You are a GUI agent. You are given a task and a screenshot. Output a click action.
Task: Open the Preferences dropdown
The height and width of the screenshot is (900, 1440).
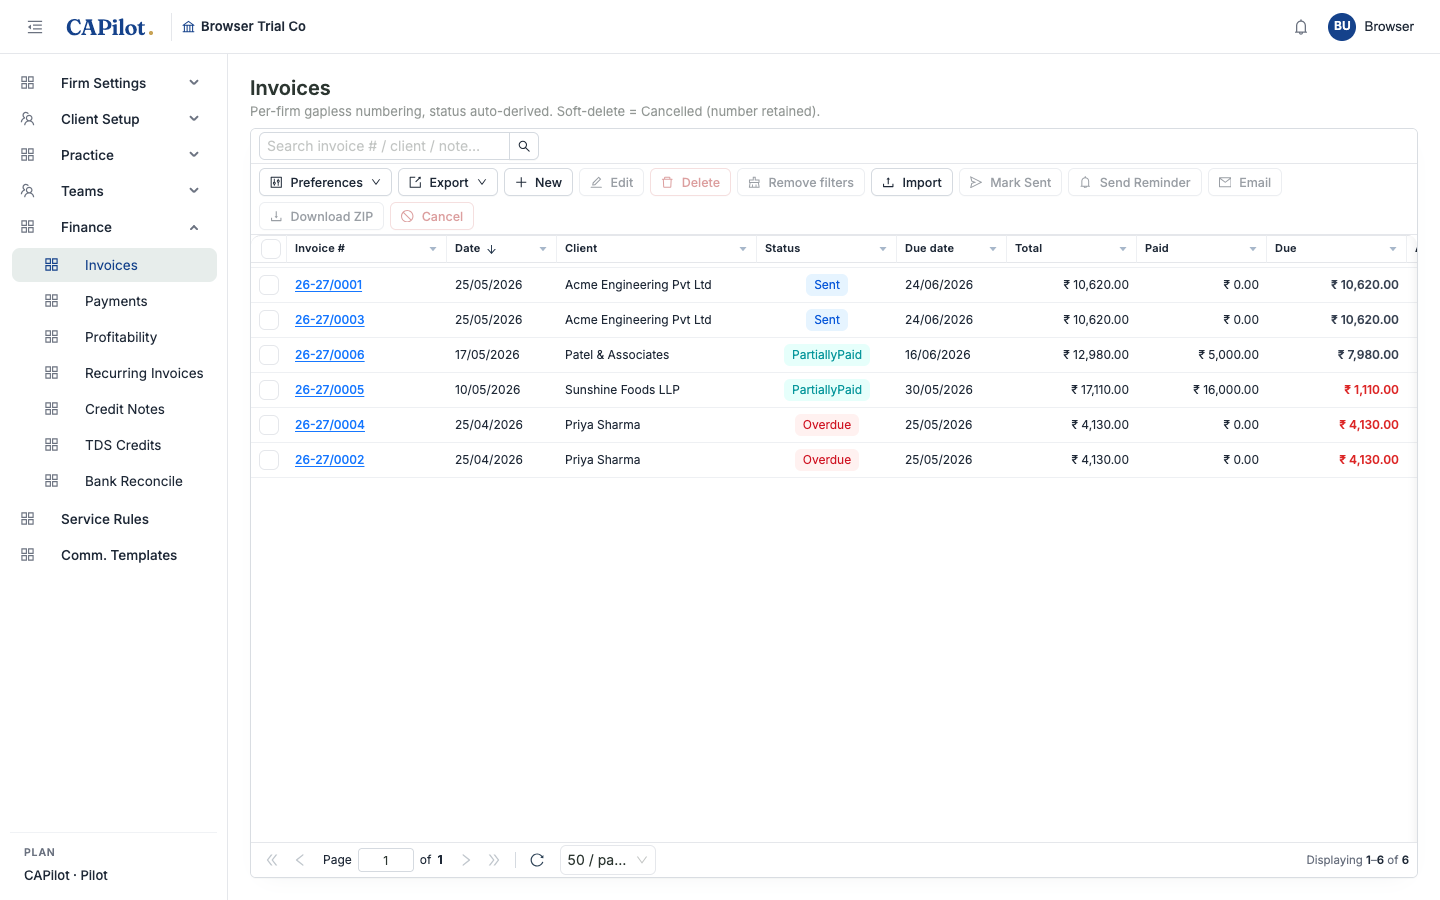pos(325,182)
